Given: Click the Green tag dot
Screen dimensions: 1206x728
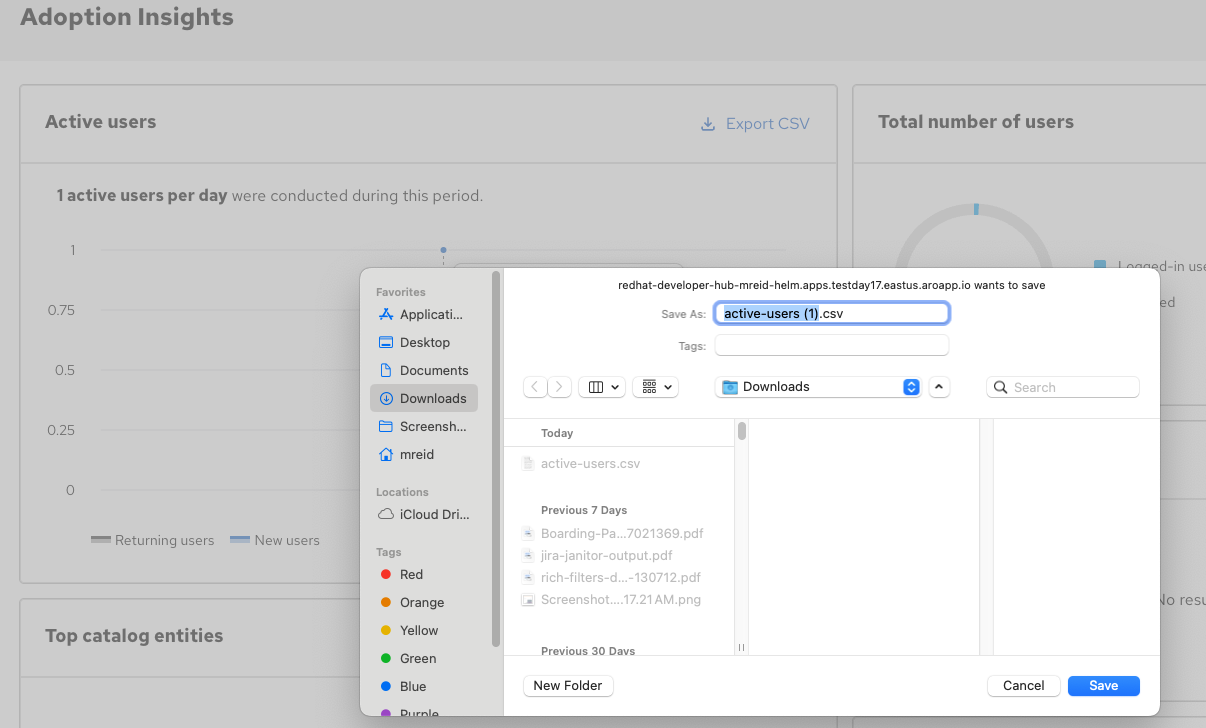Looking at the screenshot, I should tap(386, 658).
